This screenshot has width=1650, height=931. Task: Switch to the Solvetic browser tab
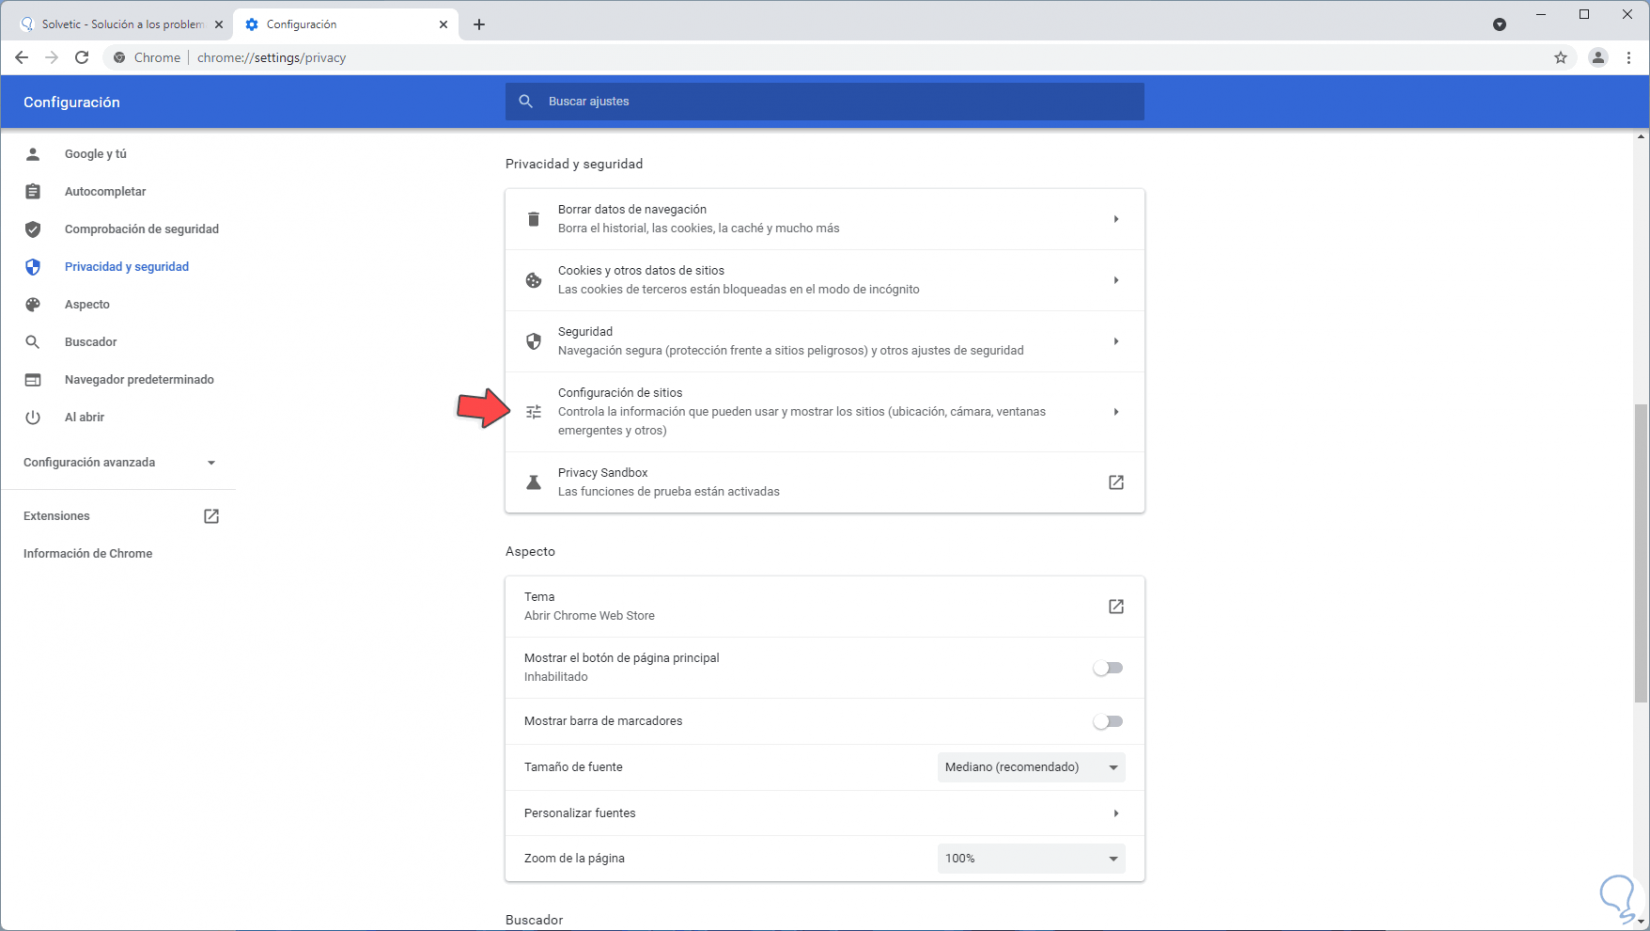point(120,24)
